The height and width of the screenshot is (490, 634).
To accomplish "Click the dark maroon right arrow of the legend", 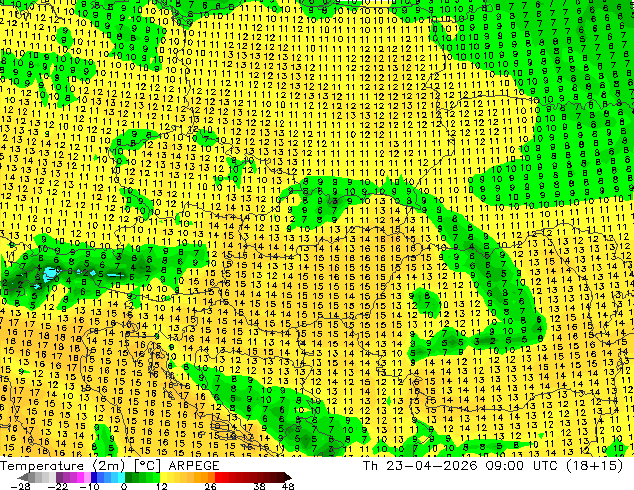I will 288,477.
